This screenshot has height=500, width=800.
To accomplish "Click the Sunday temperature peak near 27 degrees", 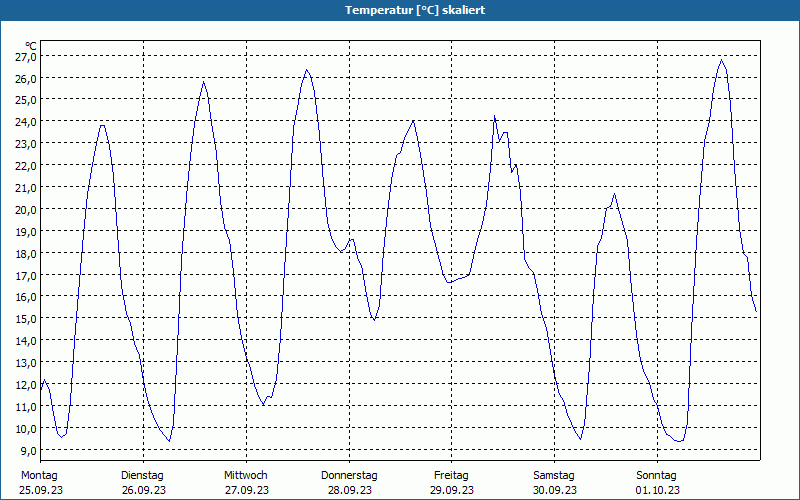I will (x=721, y=60).
